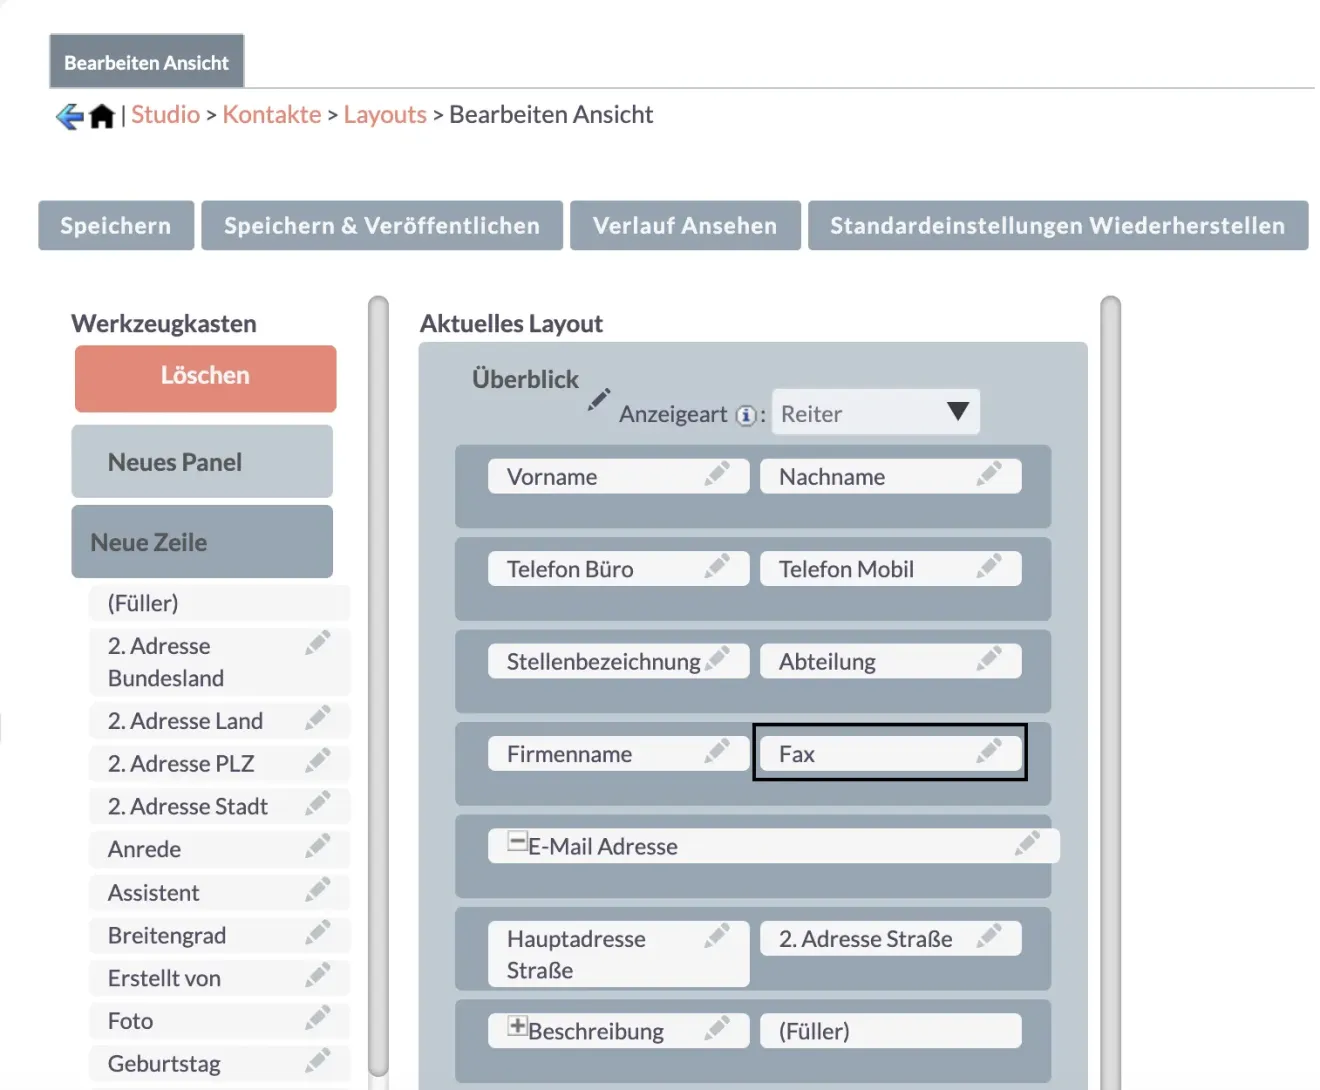Edit Hauptadresse Straße with its pencil icon
Image resolution: width=1320 pixels, height=1090 pixels.
(718, 937)
